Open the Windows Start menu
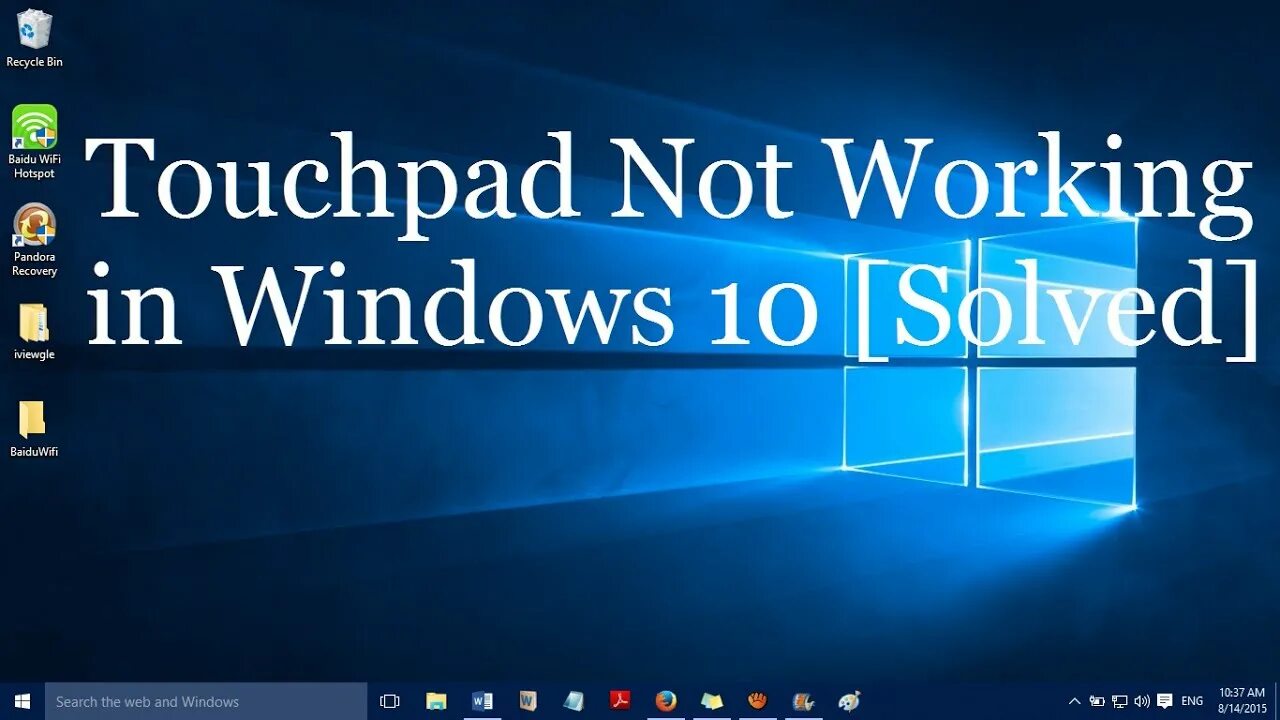Viewport: 1280px width, 720px height. (22, 701)
